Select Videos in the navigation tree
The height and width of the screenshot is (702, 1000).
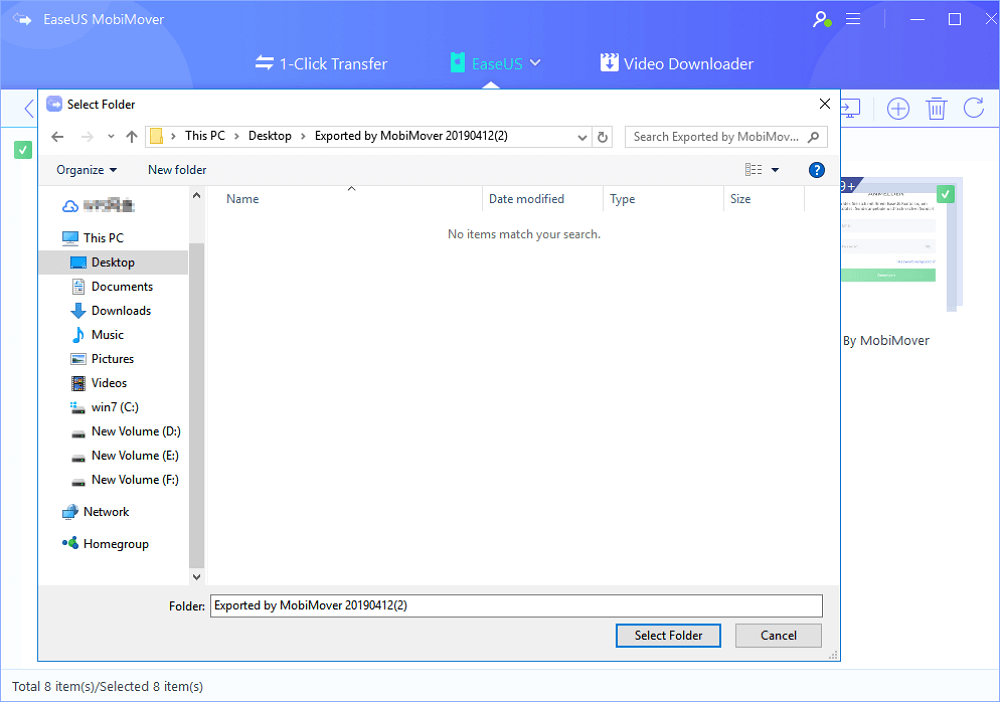pyautogui.click(x=98, y=383)
